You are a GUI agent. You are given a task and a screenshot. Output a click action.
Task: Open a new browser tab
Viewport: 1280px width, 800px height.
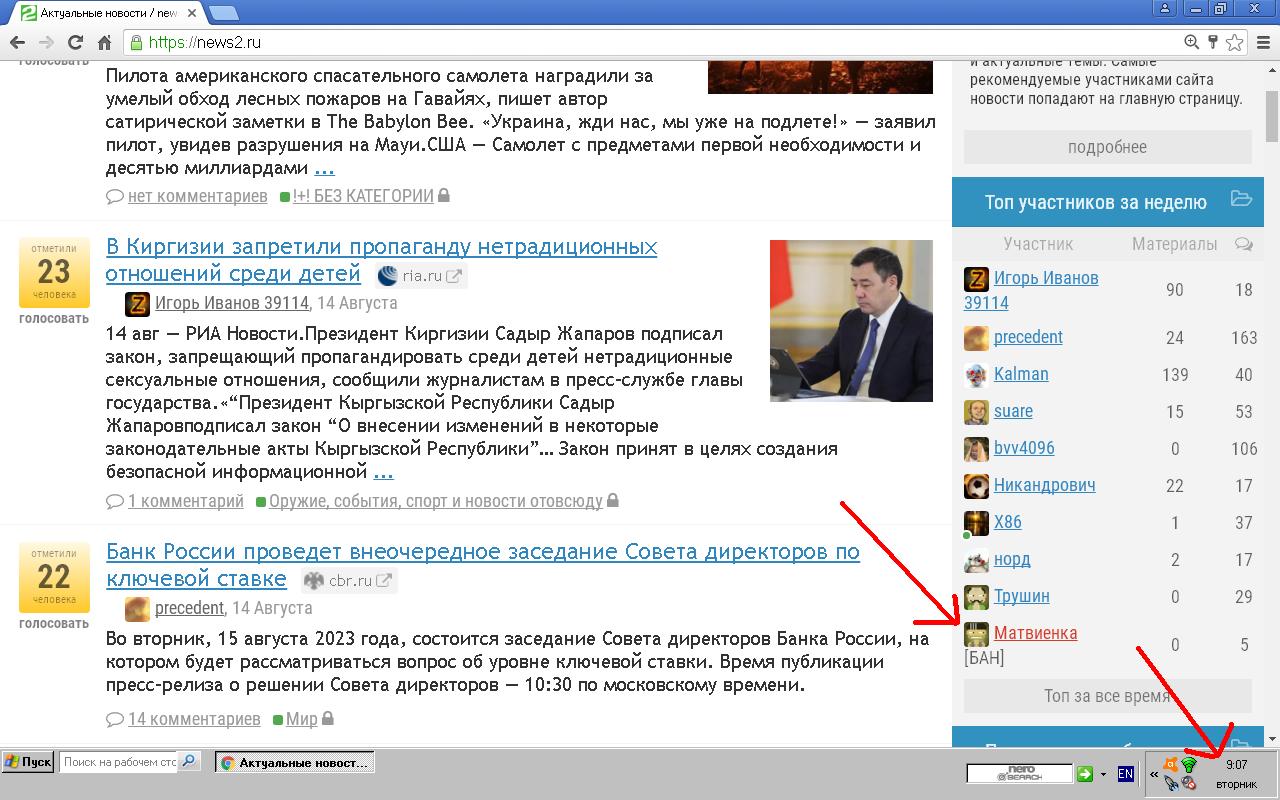coord(224,13)
